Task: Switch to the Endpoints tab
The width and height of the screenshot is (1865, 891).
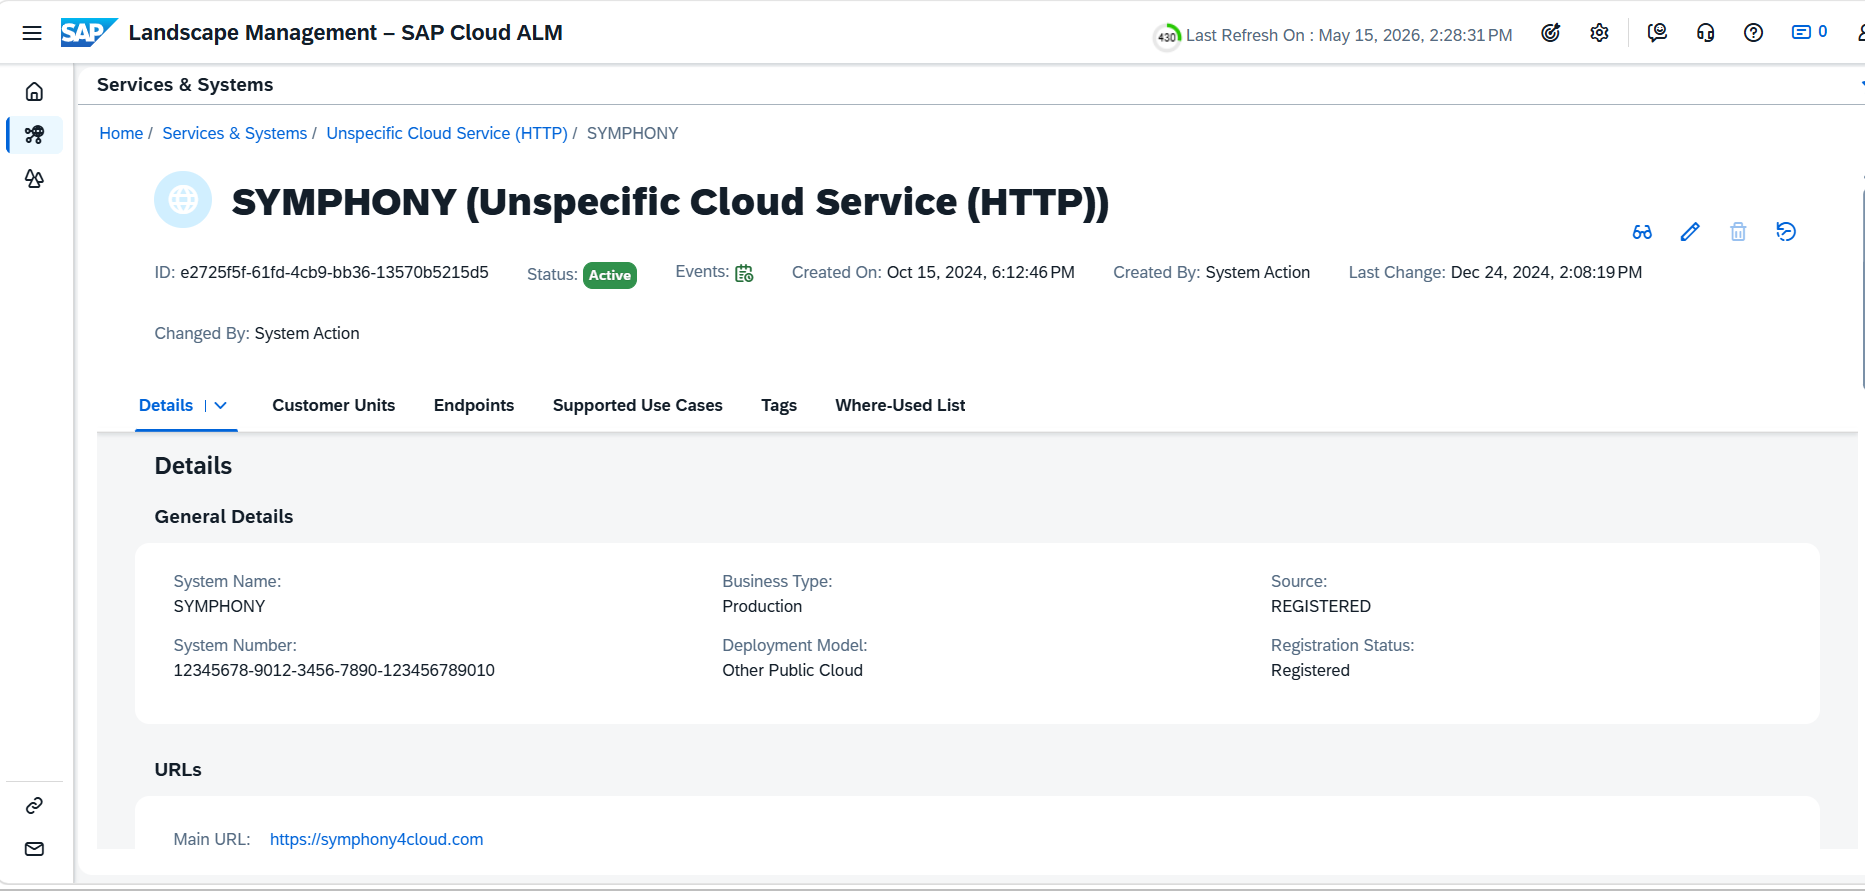Action: coord(474,405)
